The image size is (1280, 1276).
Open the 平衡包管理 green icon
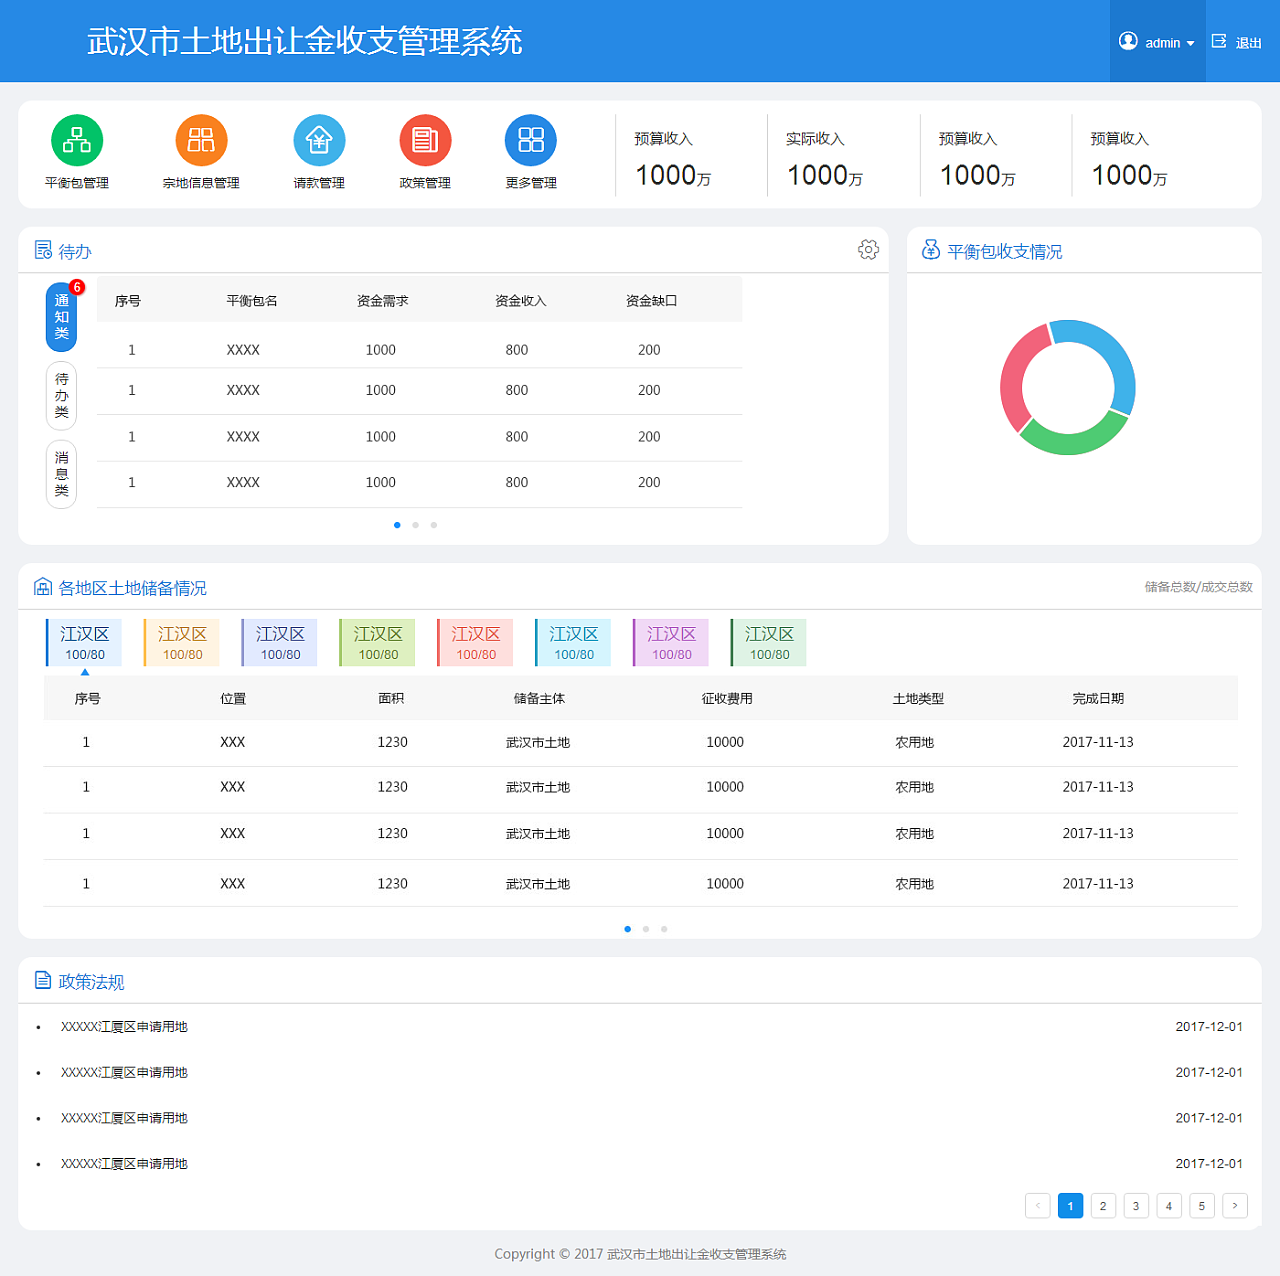pos(77,141)
